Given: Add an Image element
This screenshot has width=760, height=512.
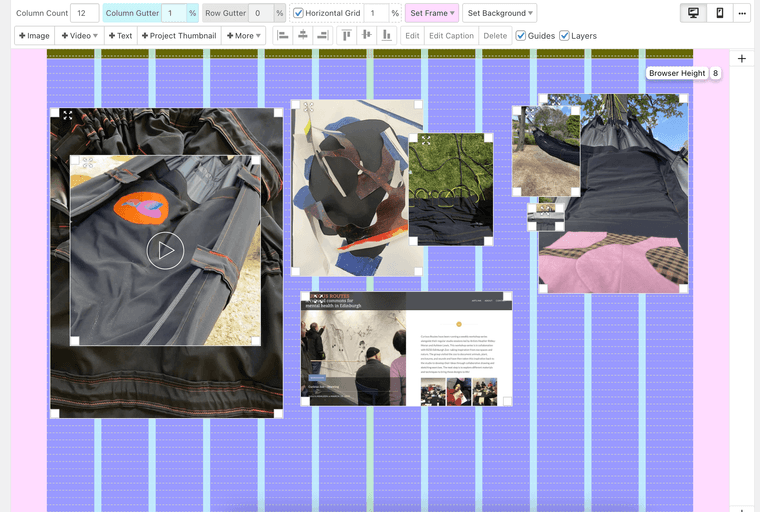Looking at the screenshot, I should click(x=34, y=36).
